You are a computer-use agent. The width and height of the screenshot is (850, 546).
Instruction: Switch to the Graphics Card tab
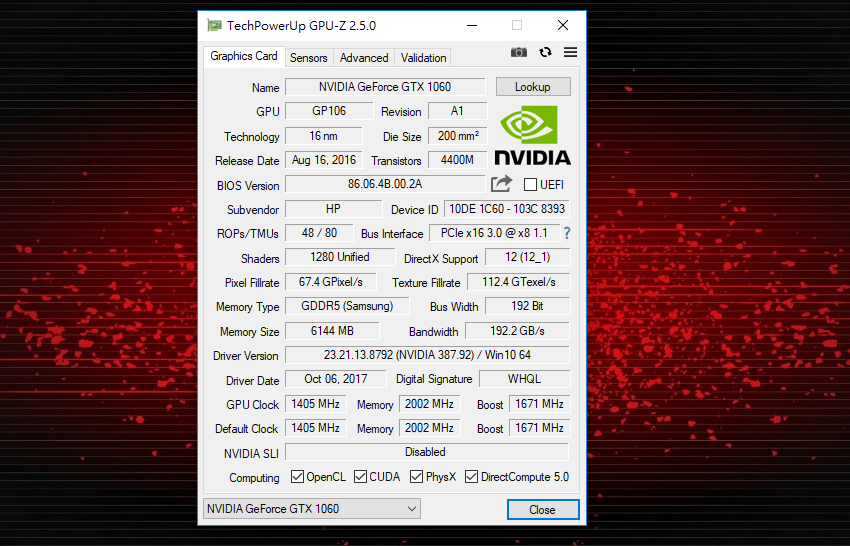pos(244,56)
